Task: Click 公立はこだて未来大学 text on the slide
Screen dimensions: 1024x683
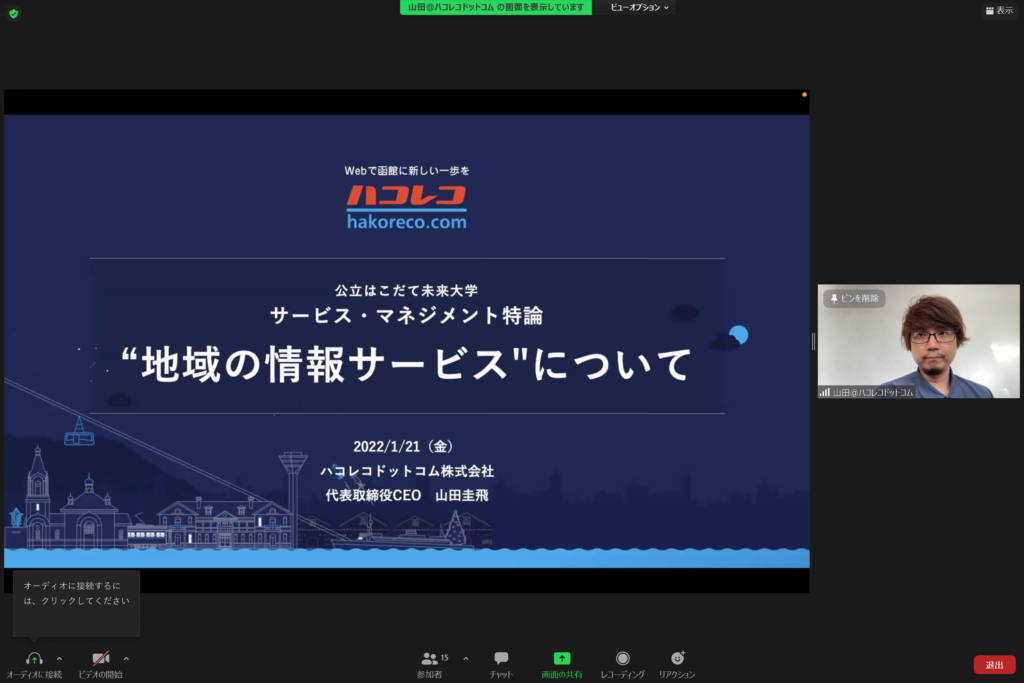Action: coord(406,291)
